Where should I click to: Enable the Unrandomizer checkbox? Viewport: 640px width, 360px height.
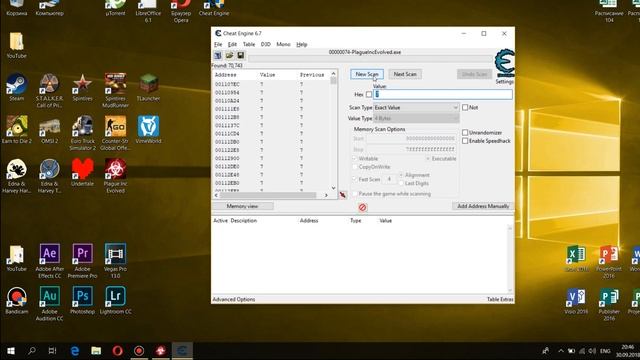pyautogui.click(x=465, y=133)
